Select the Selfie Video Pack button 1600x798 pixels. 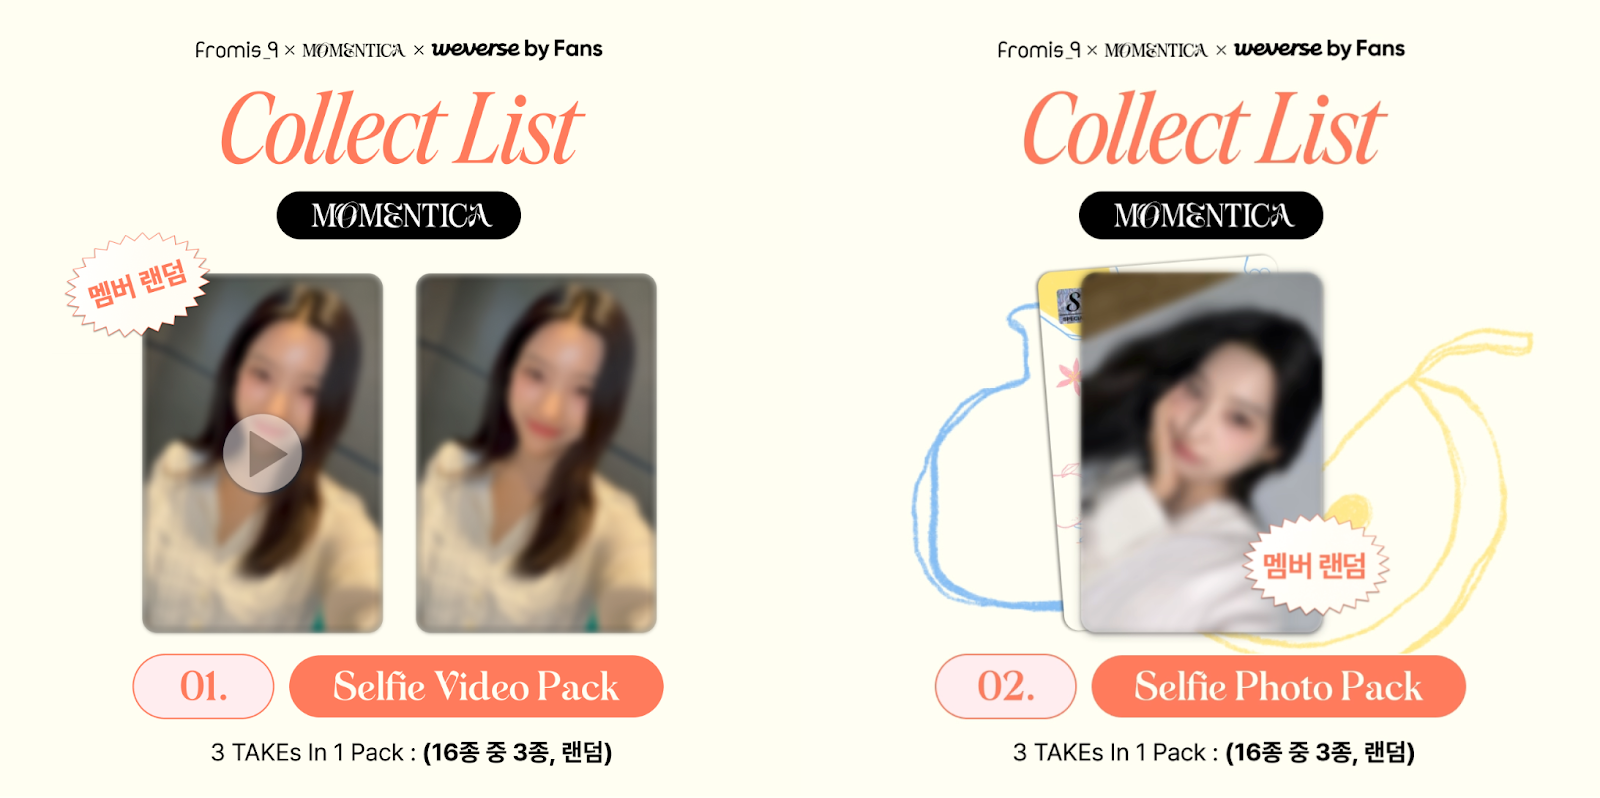tap(476, 686)
